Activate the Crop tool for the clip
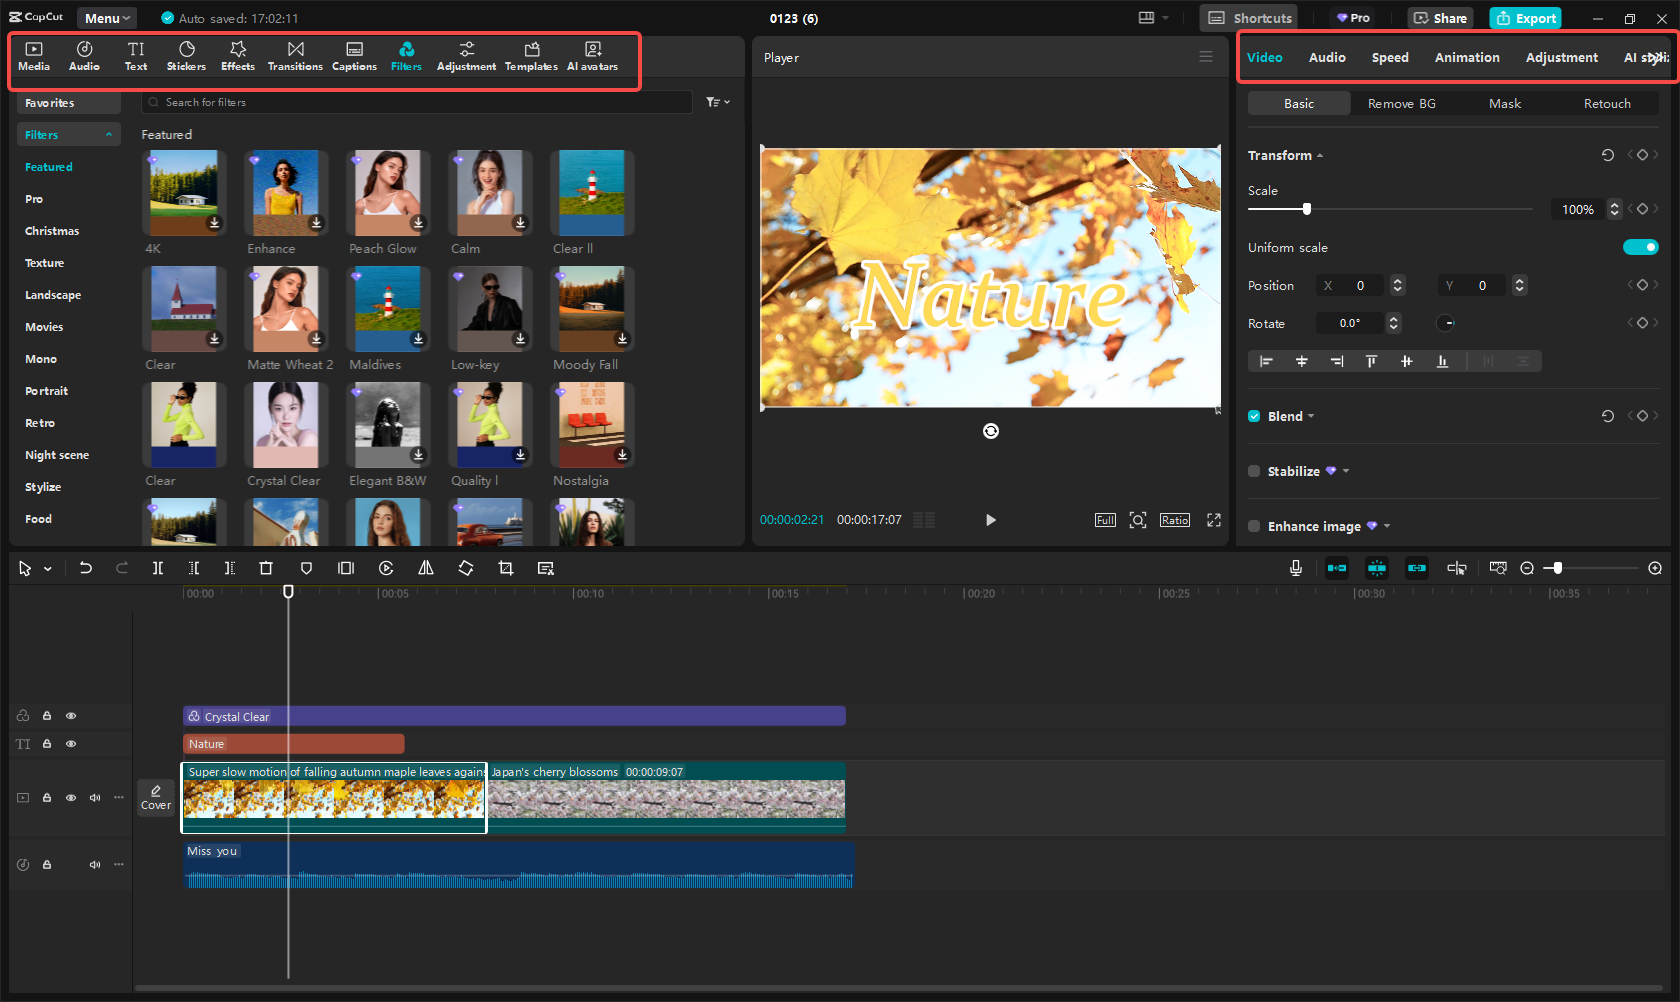 coord(505,568)
